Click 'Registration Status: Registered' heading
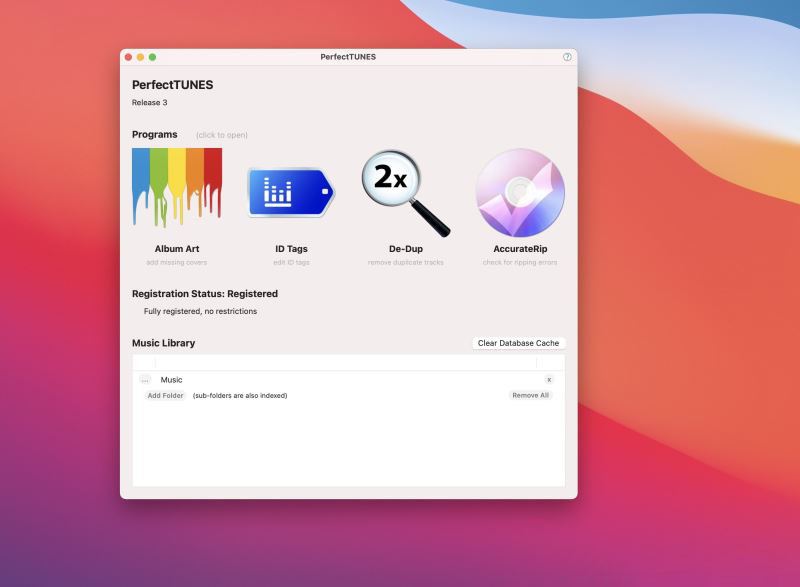This screenshot has height=587, width=800. pyautogui.click(x=205, y=294)
